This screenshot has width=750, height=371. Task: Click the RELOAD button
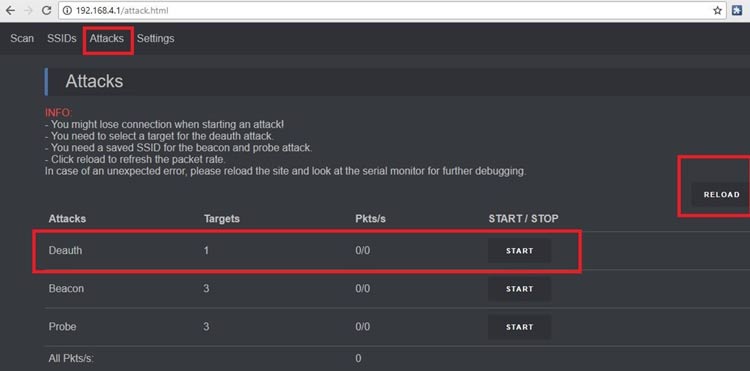721,195
